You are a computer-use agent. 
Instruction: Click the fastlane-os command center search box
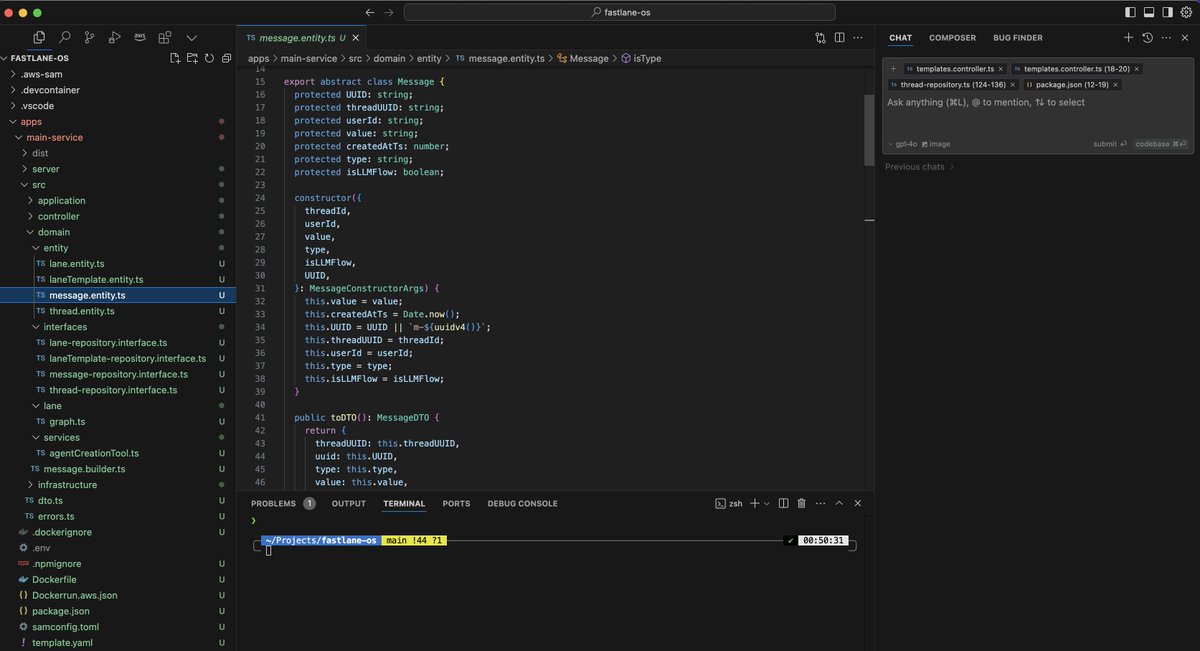[x=620, y=12]
